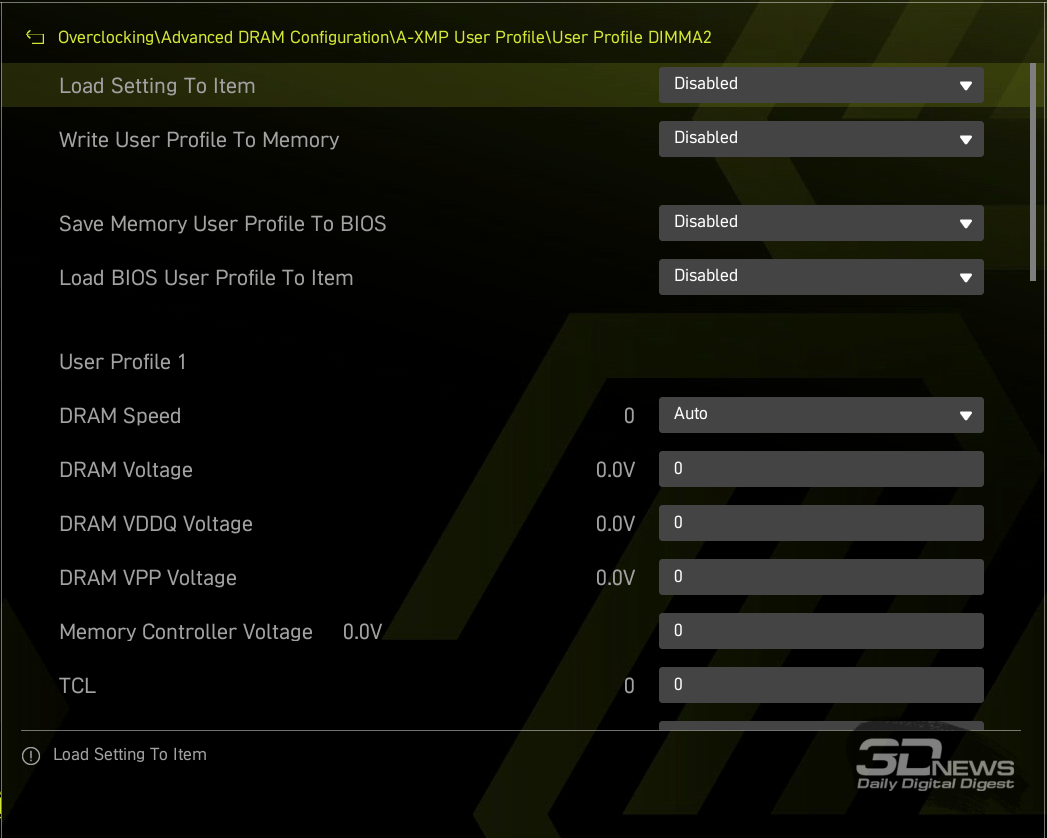
Task: Open the DRAM Speed Auto dropdown
Action: (x=820, y=415)
